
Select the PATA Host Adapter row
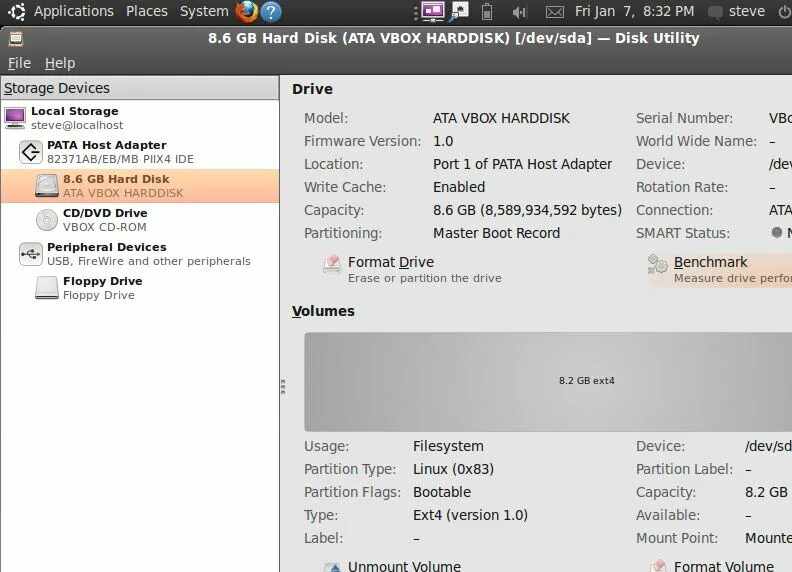pos(140,152)
